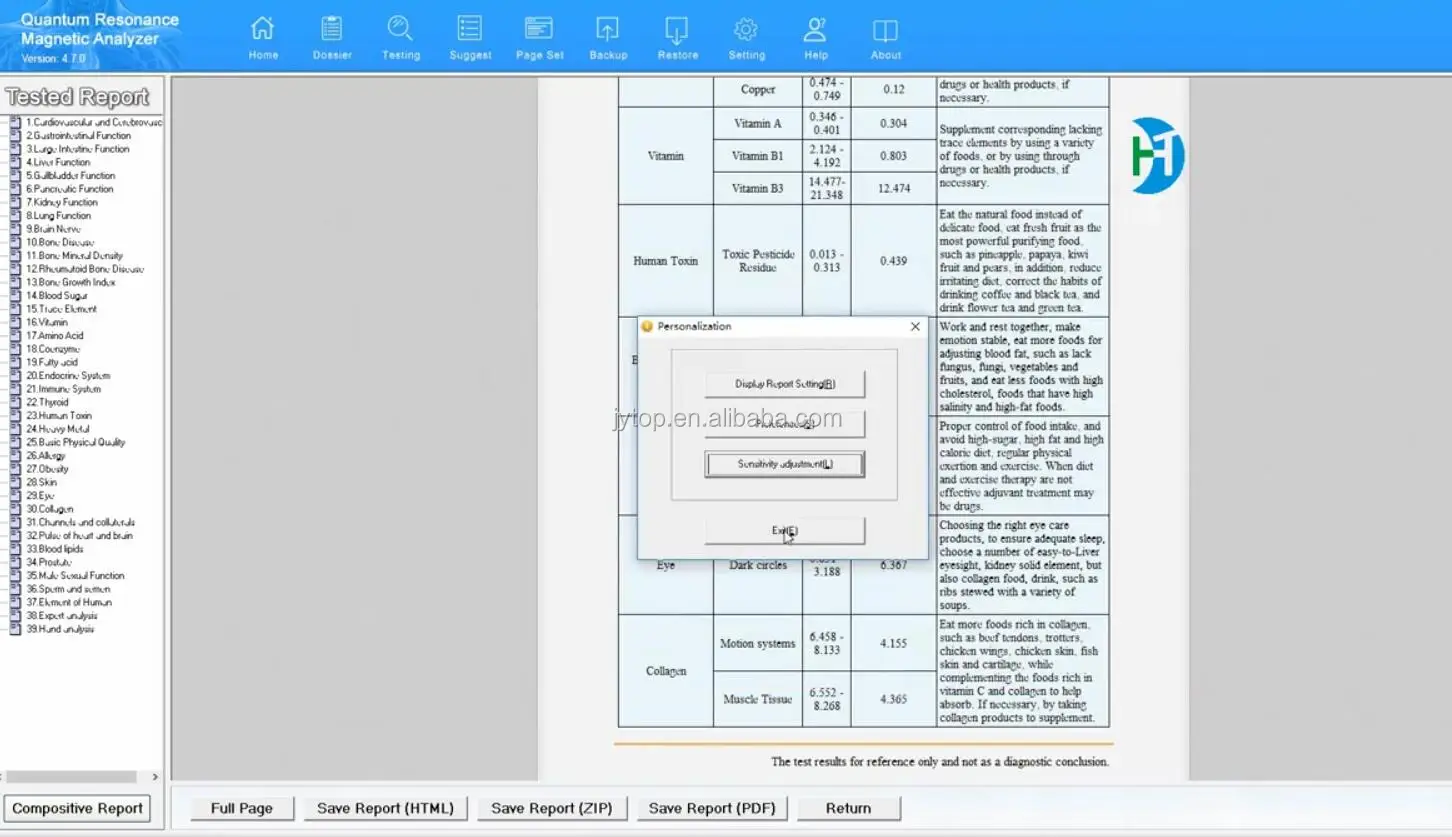Open the About book icon

point(885,38)
